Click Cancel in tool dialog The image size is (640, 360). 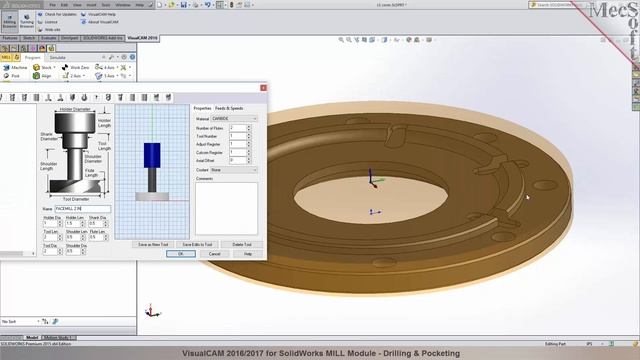click(214, 254)
